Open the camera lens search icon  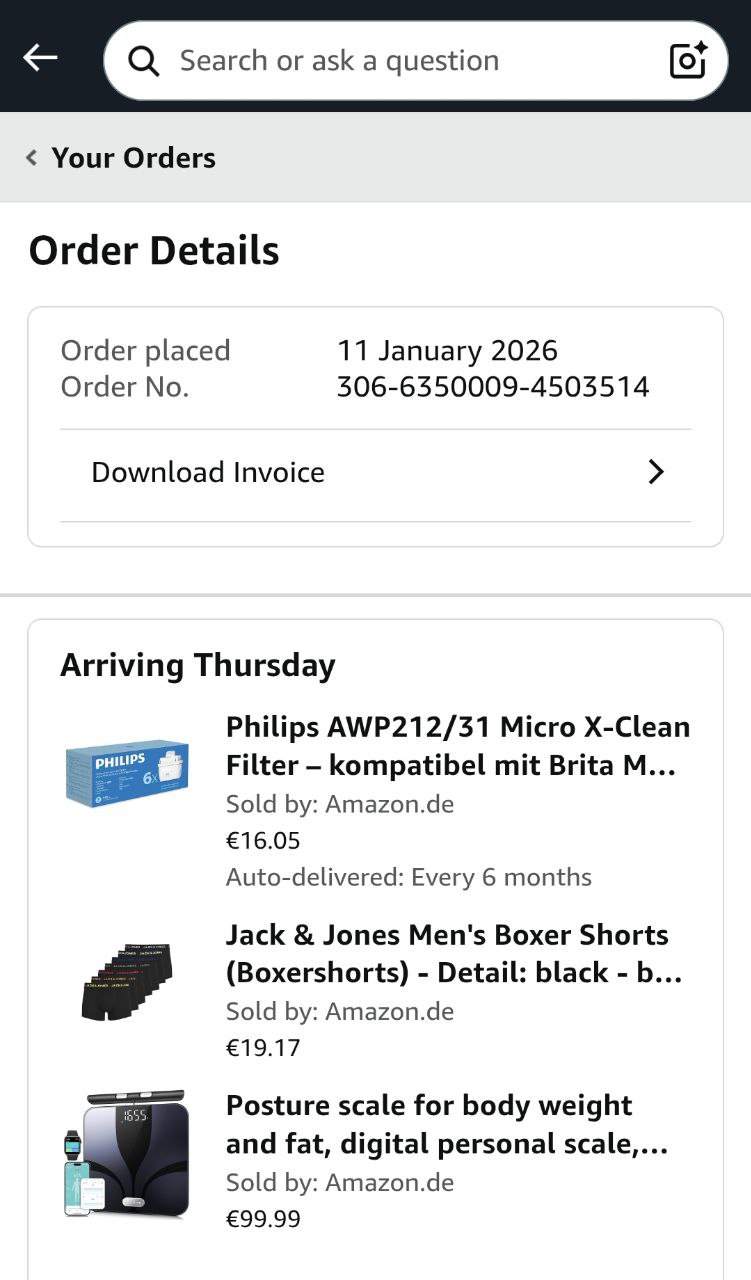point(688,60)
